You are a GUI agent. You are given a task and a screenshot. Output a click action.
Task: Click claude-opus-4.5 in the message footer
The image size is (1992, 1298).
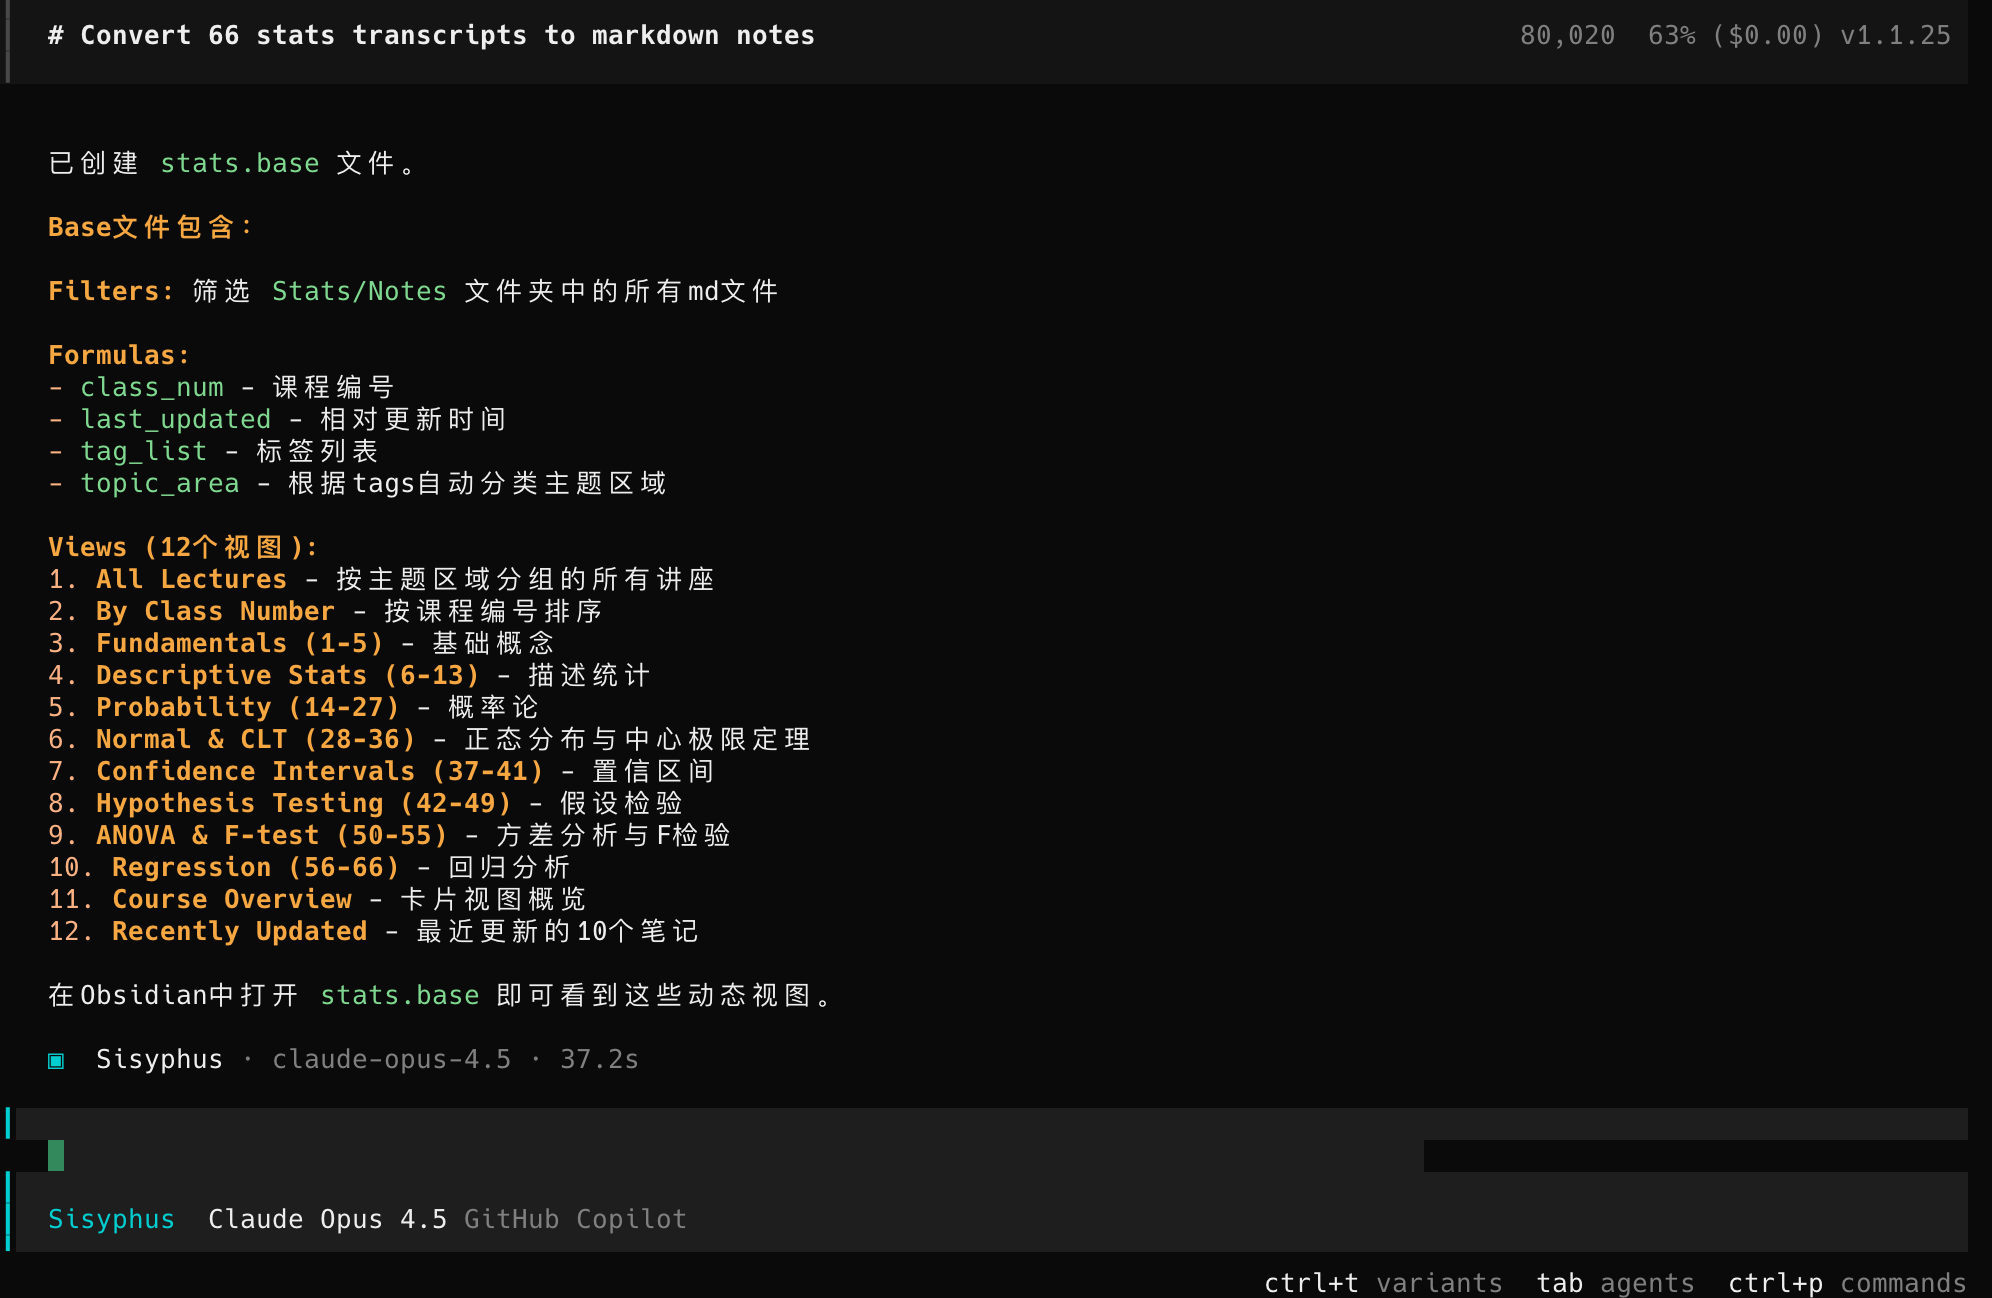tap(391, 1059)
